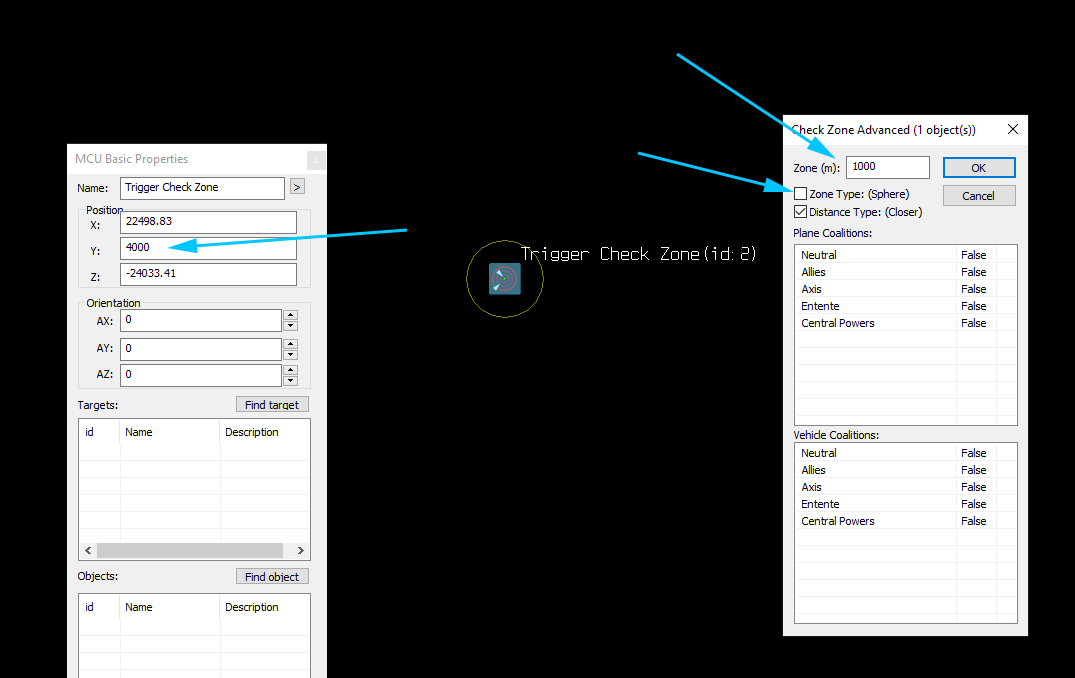Confirm the dialog with OK button
1075x678 pixels.
(979, 168)
